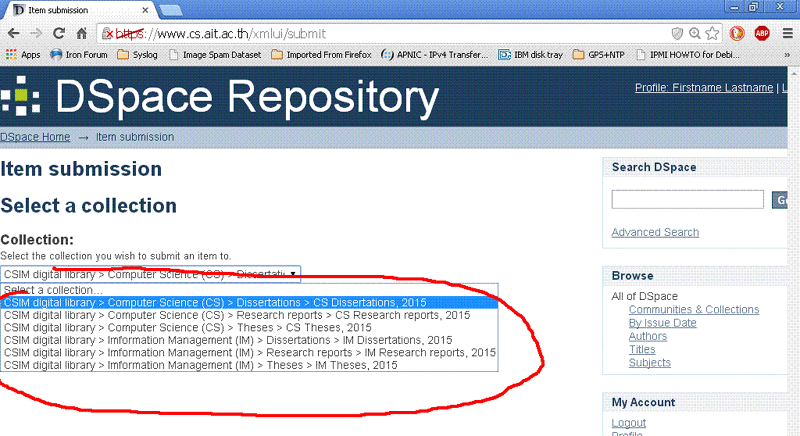This screenshot has height=436, width=800.
Task: Click the zoom magnifier icon in address bar
Action: pos(694,34)
